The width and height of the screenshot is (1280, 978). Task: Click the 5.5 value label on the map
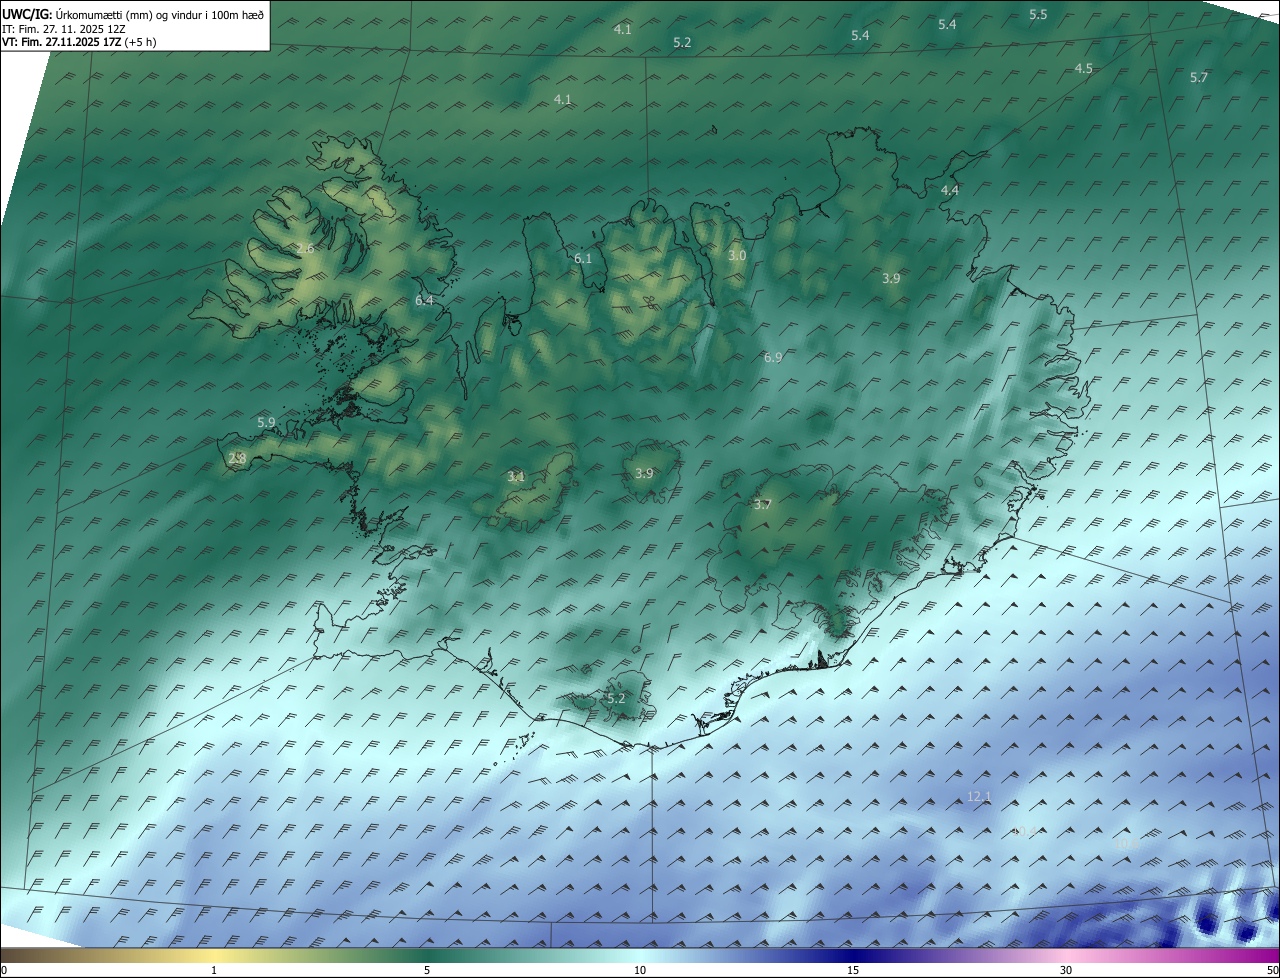(x=1038, y=15)
